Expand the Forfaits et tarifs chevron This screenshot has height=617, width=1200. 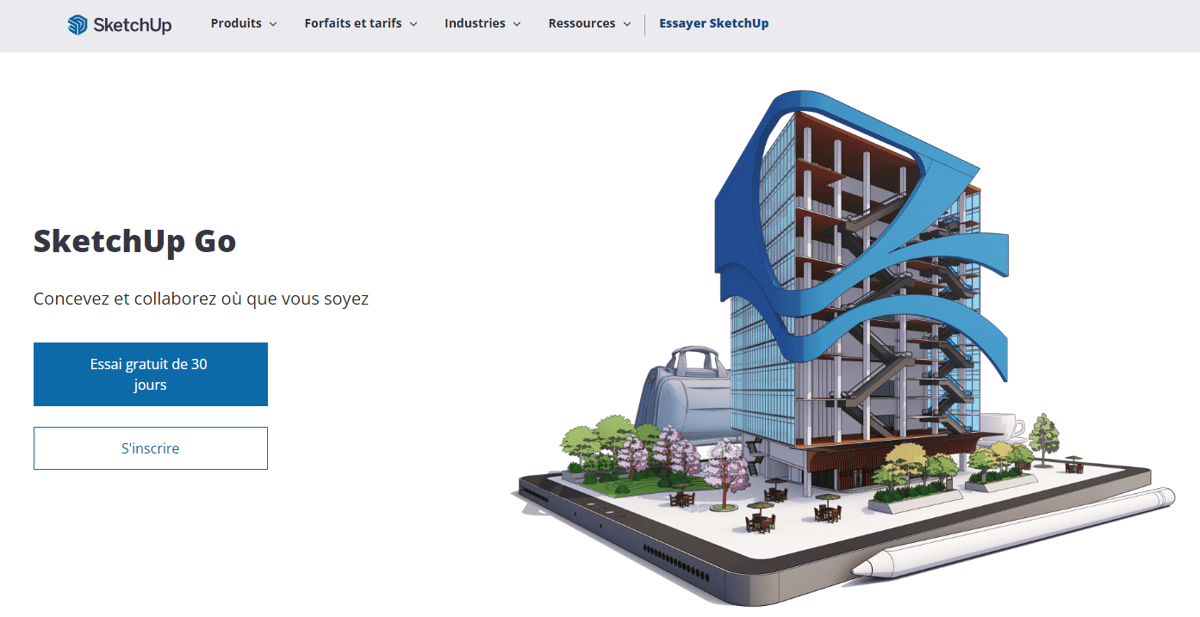tap(412, 24)
